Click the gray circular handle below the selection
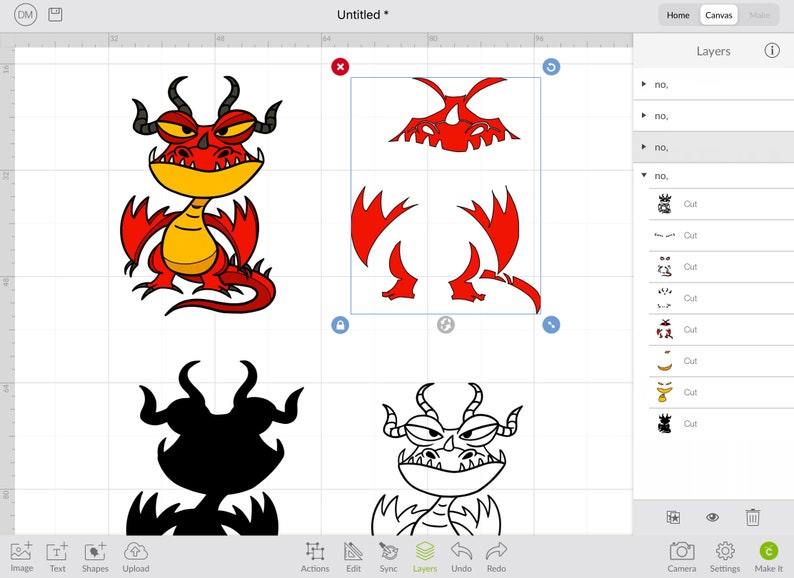The height and width of the screenshot is (578, 794). pos(446,325)
